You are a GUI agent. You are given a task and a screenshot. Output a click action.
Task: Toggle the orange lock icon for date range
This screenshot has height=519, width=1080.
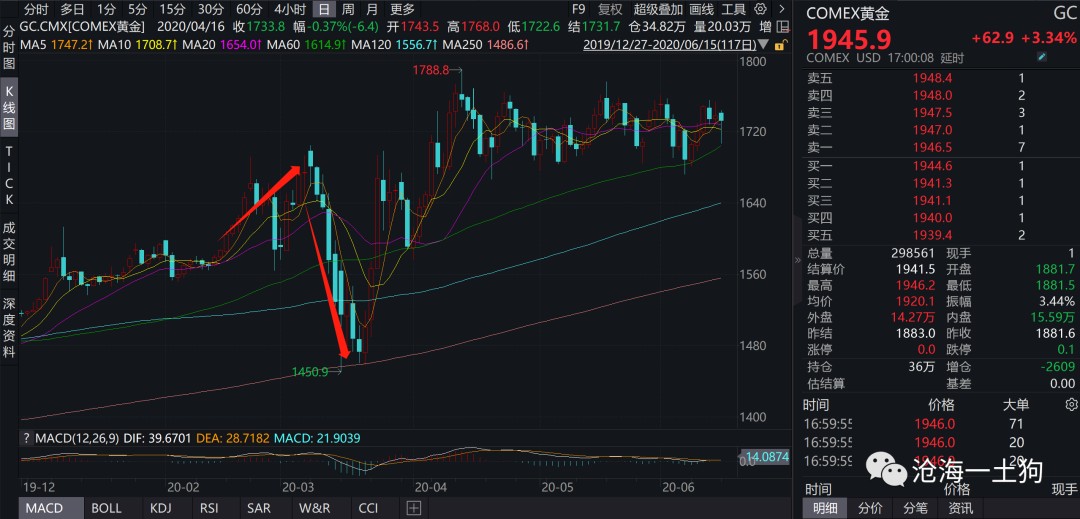[779, 45]
